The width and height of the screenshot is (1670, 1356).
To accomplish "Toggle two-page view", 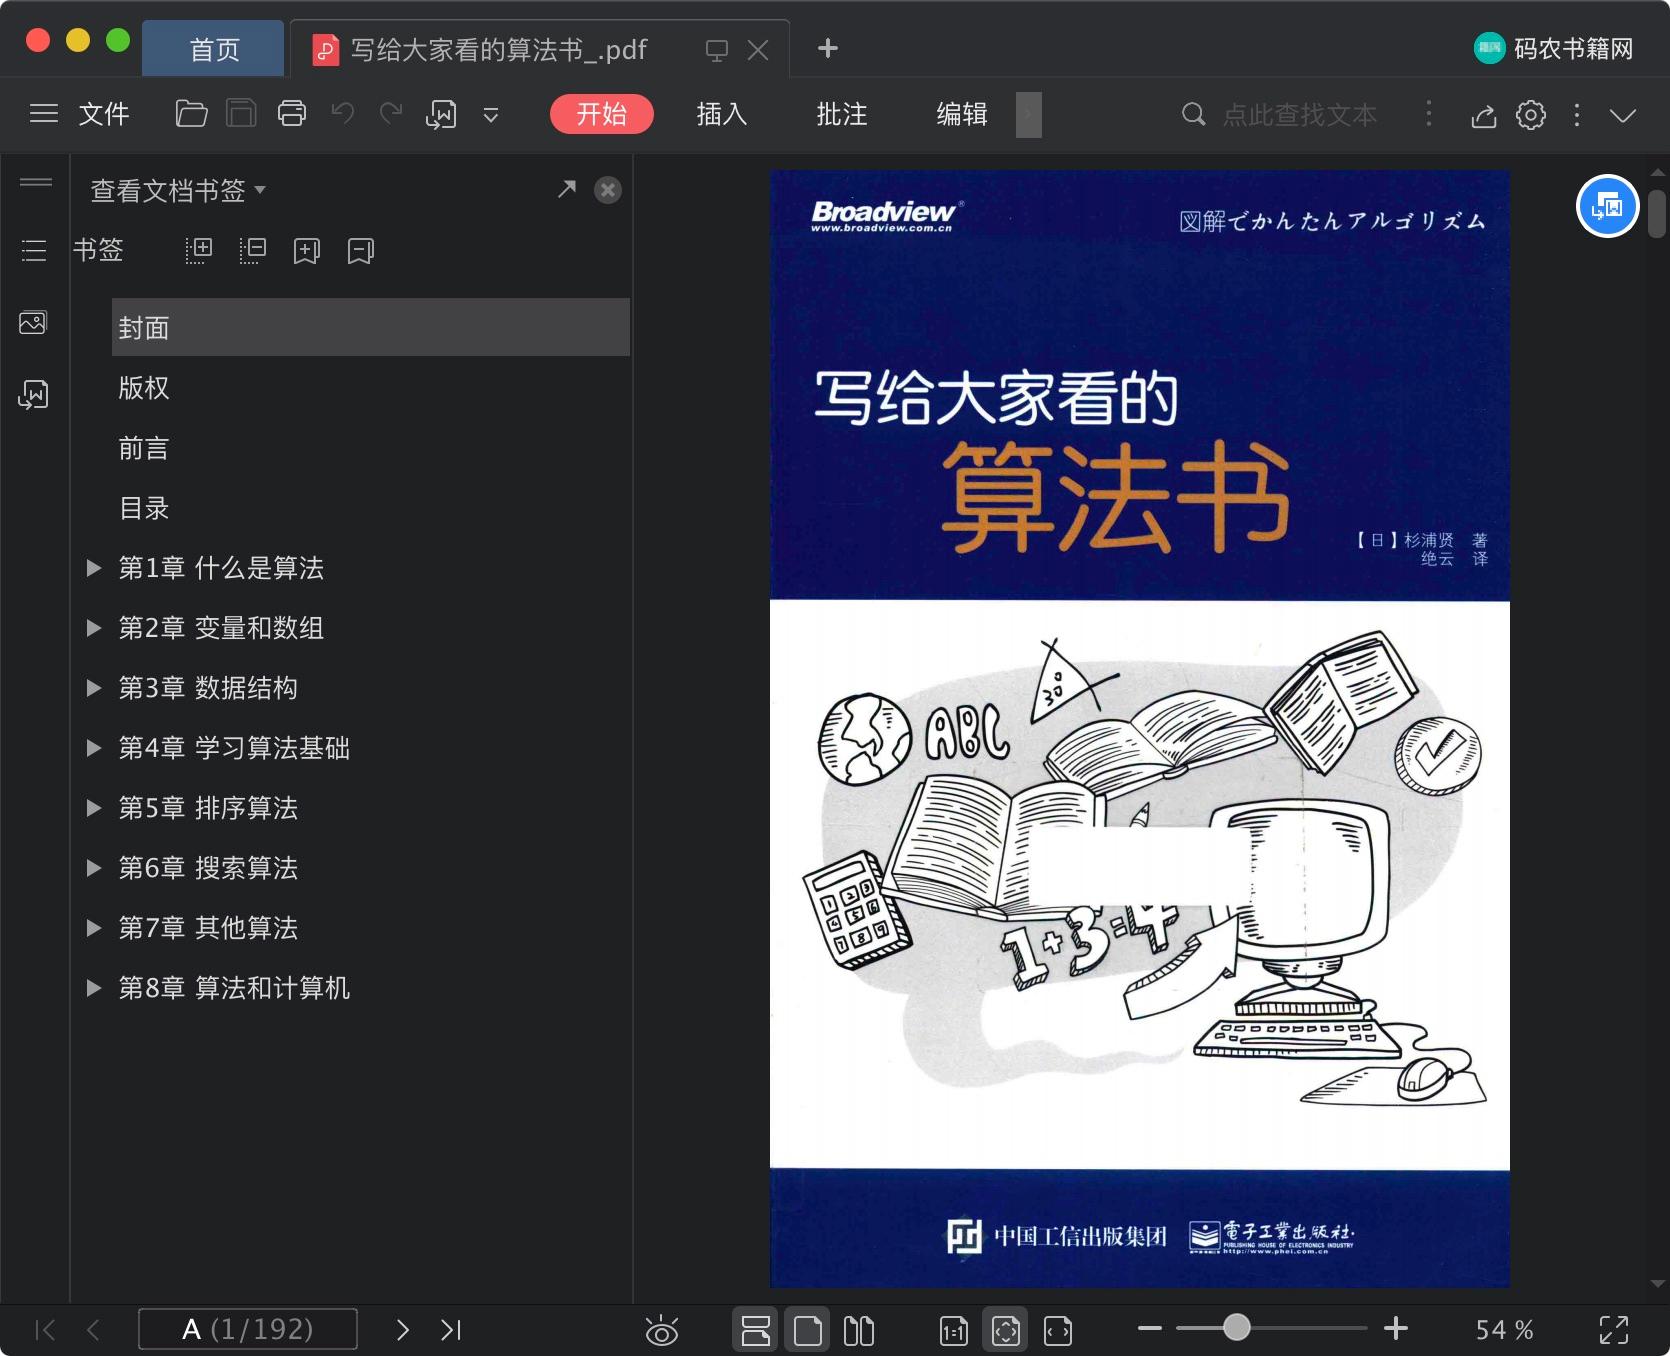I will pyautogui.click(x=859, y=1330).
